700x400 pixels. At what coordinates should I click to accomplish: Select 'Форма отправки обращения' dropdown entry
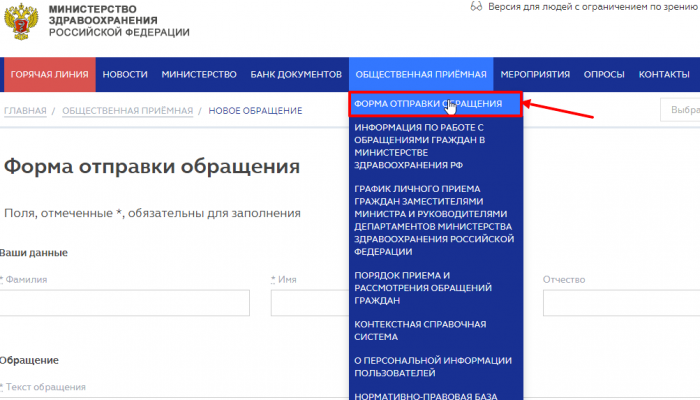[434, 104]
